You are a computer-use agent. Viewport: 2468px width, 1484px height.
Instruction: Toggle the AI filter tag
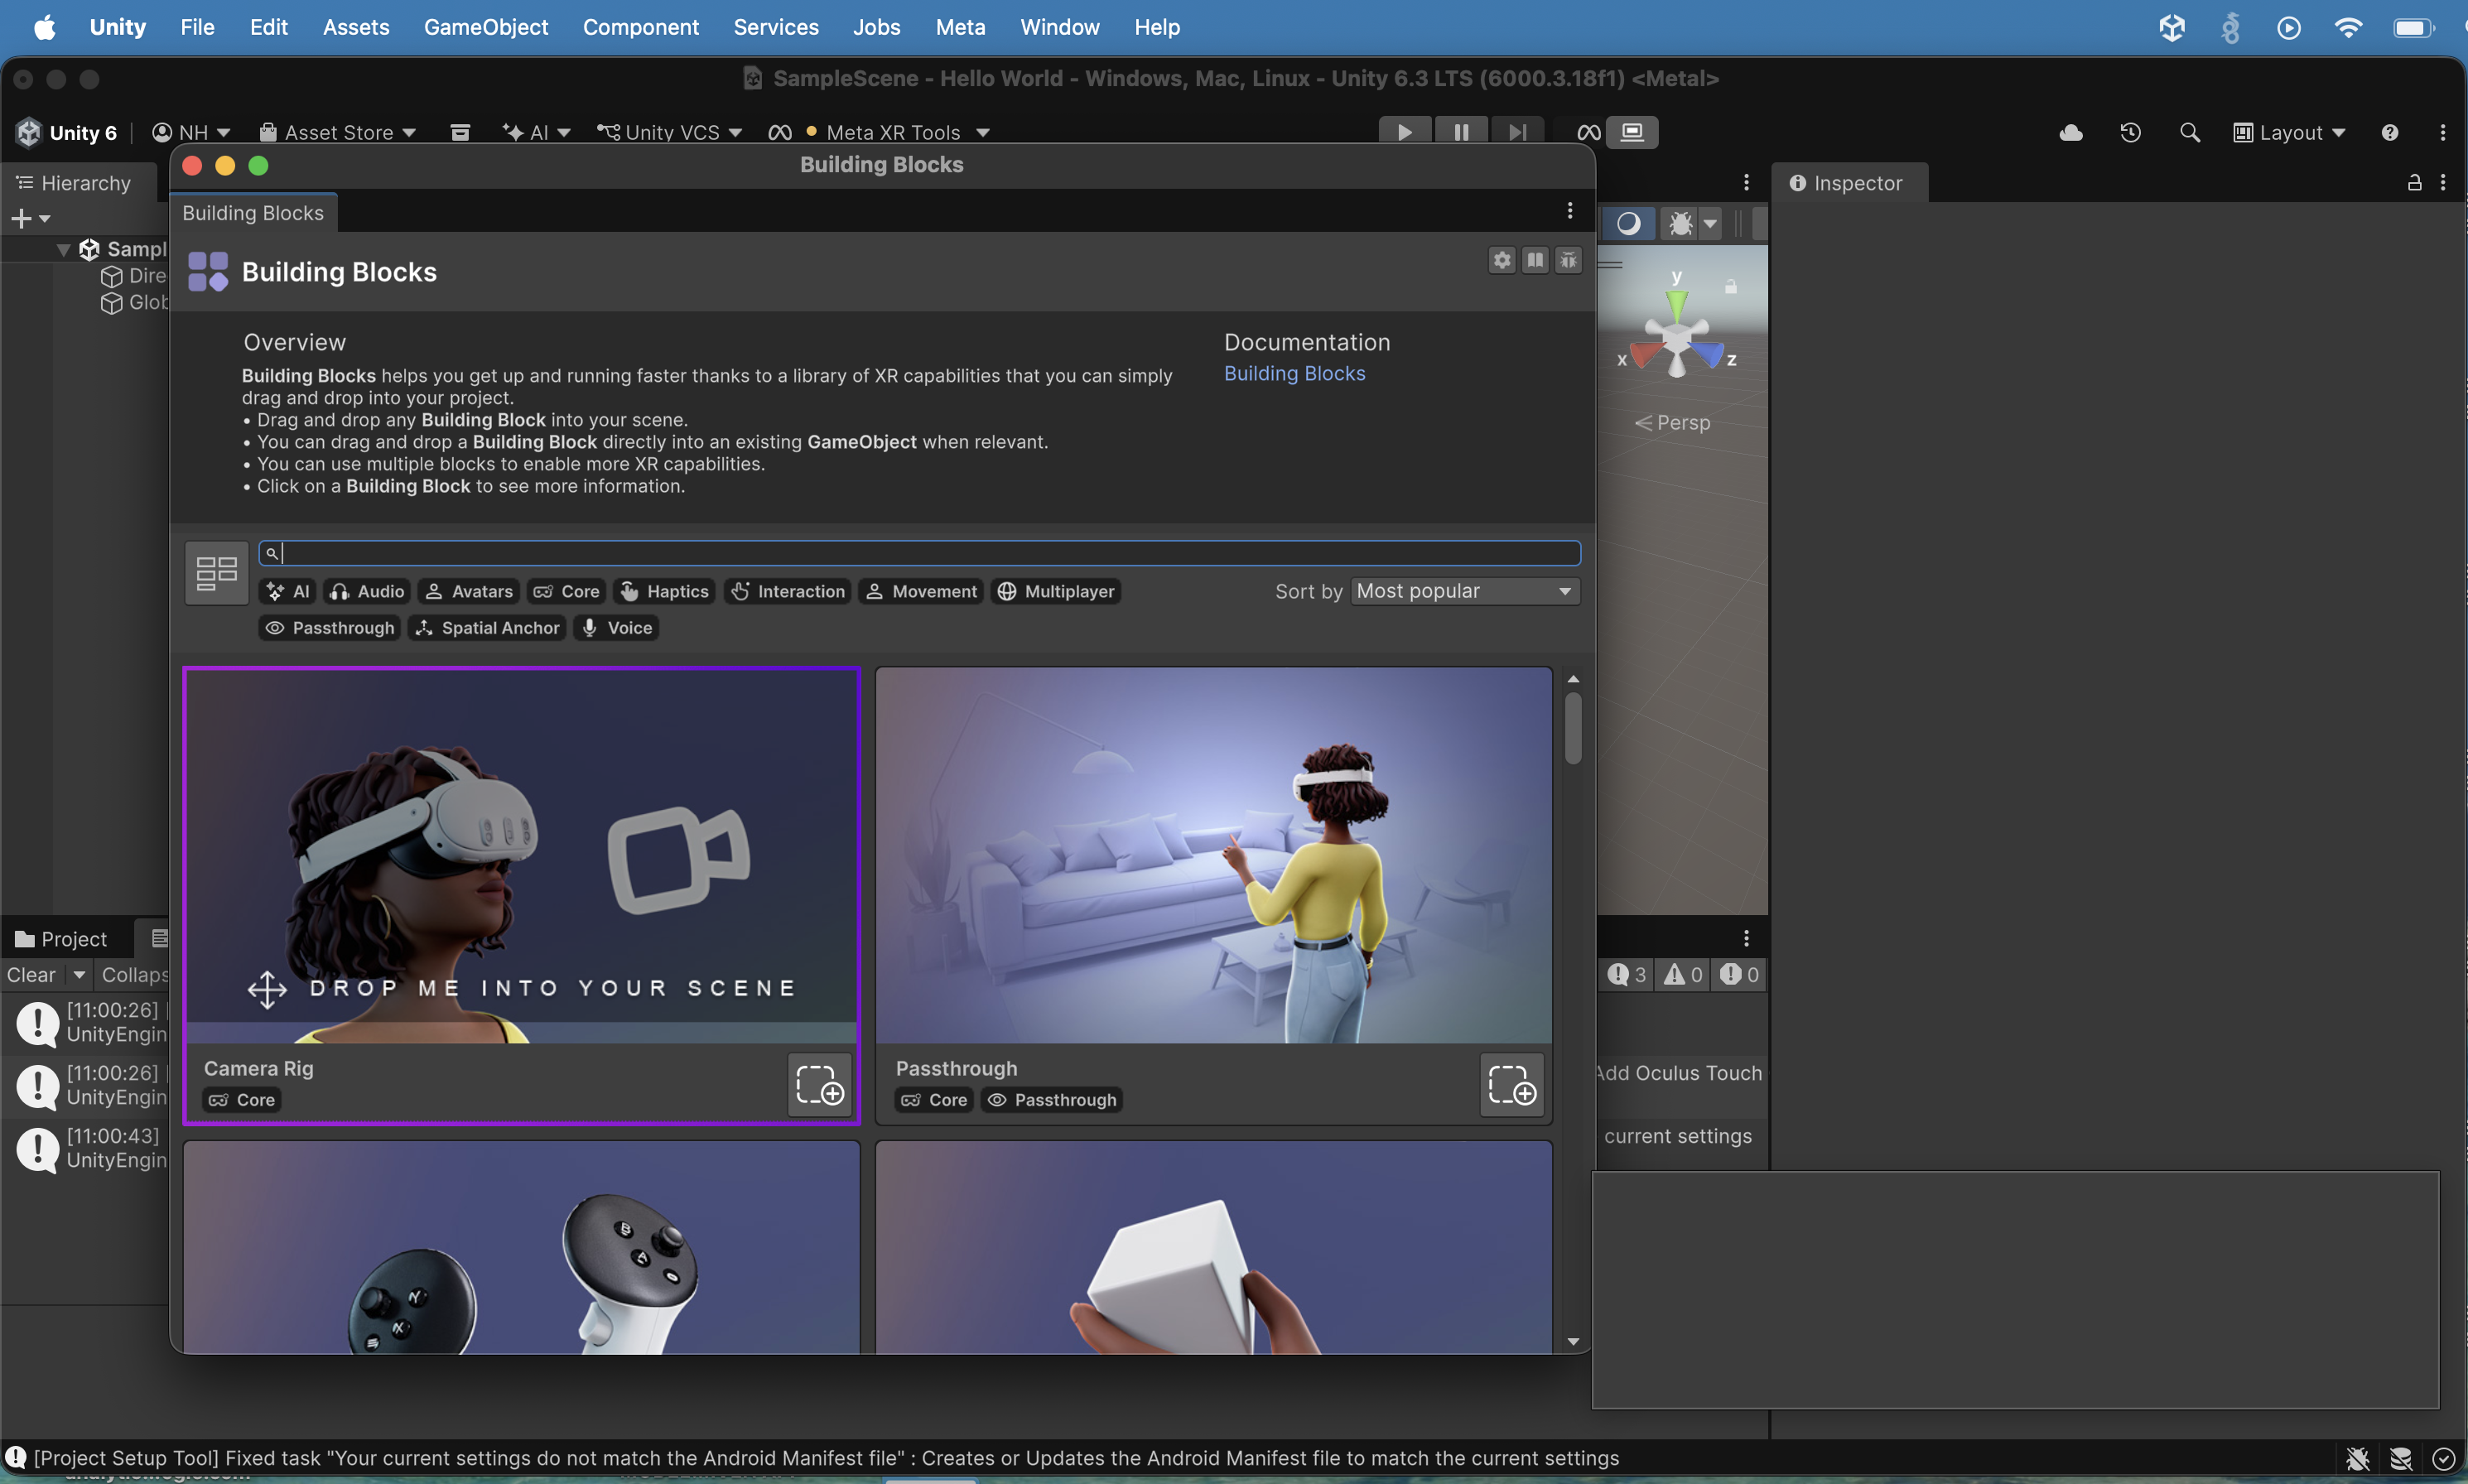coord(288,592)
